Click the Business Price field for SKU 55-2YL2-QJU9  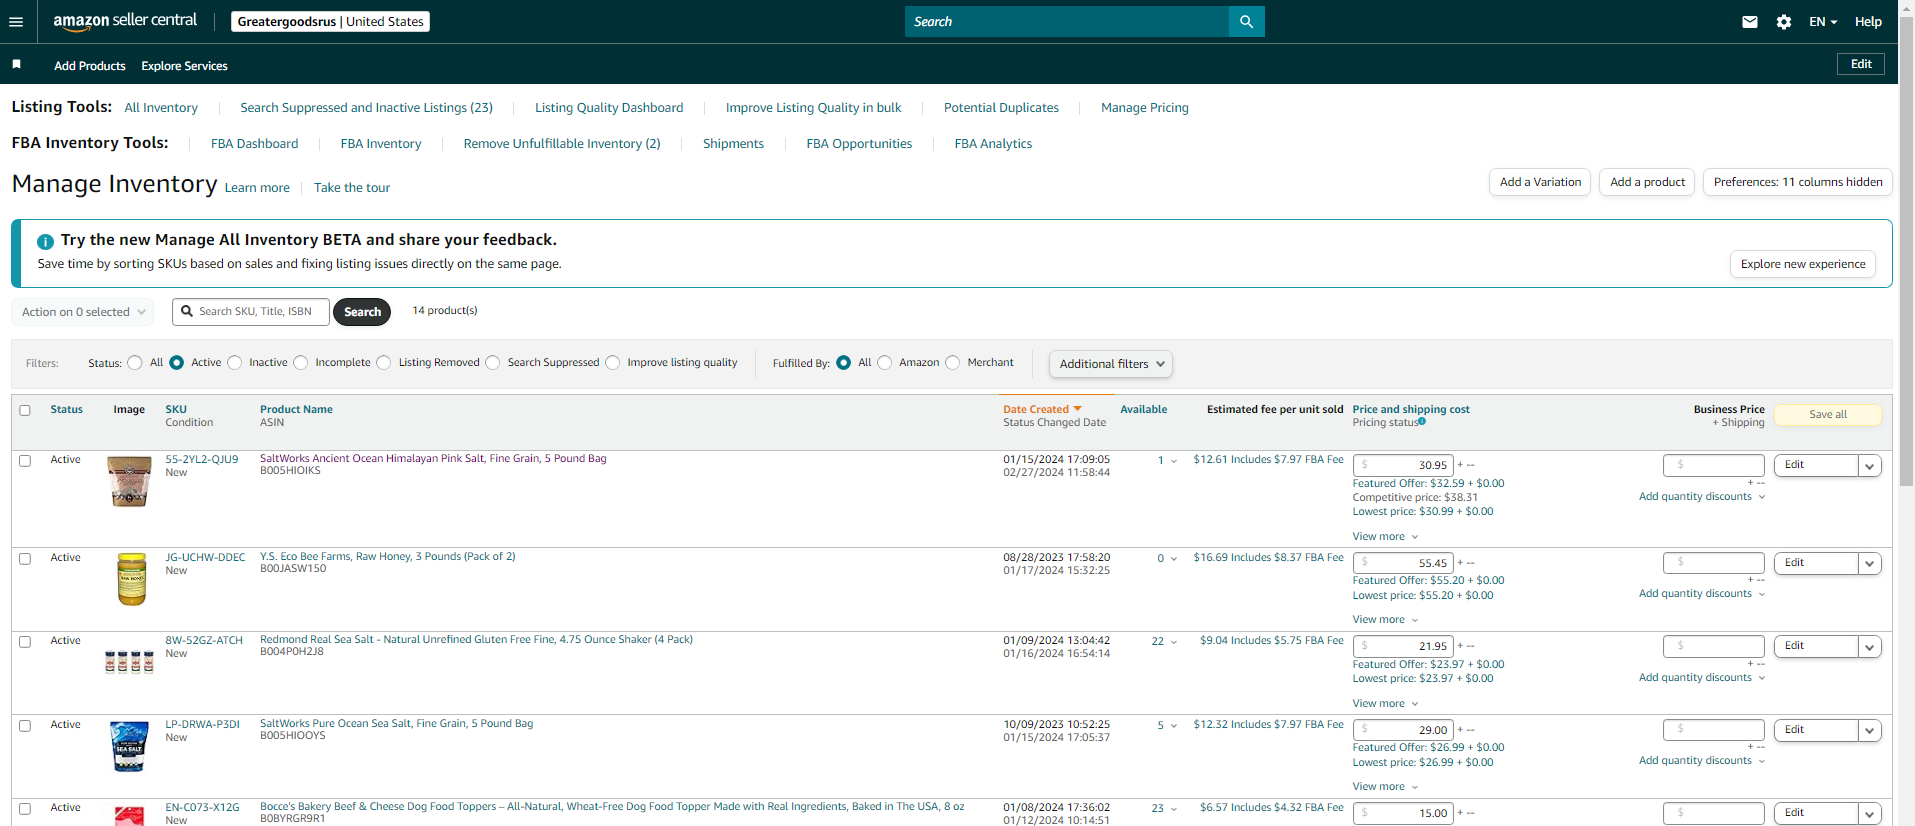click(1714, 465)
